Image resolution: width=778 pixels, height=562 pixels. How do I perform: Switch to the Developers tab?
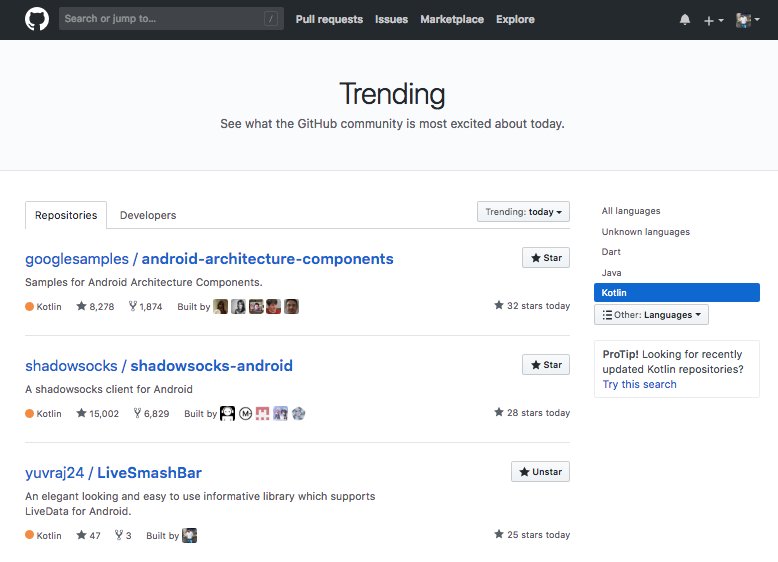tap(148, 215)
